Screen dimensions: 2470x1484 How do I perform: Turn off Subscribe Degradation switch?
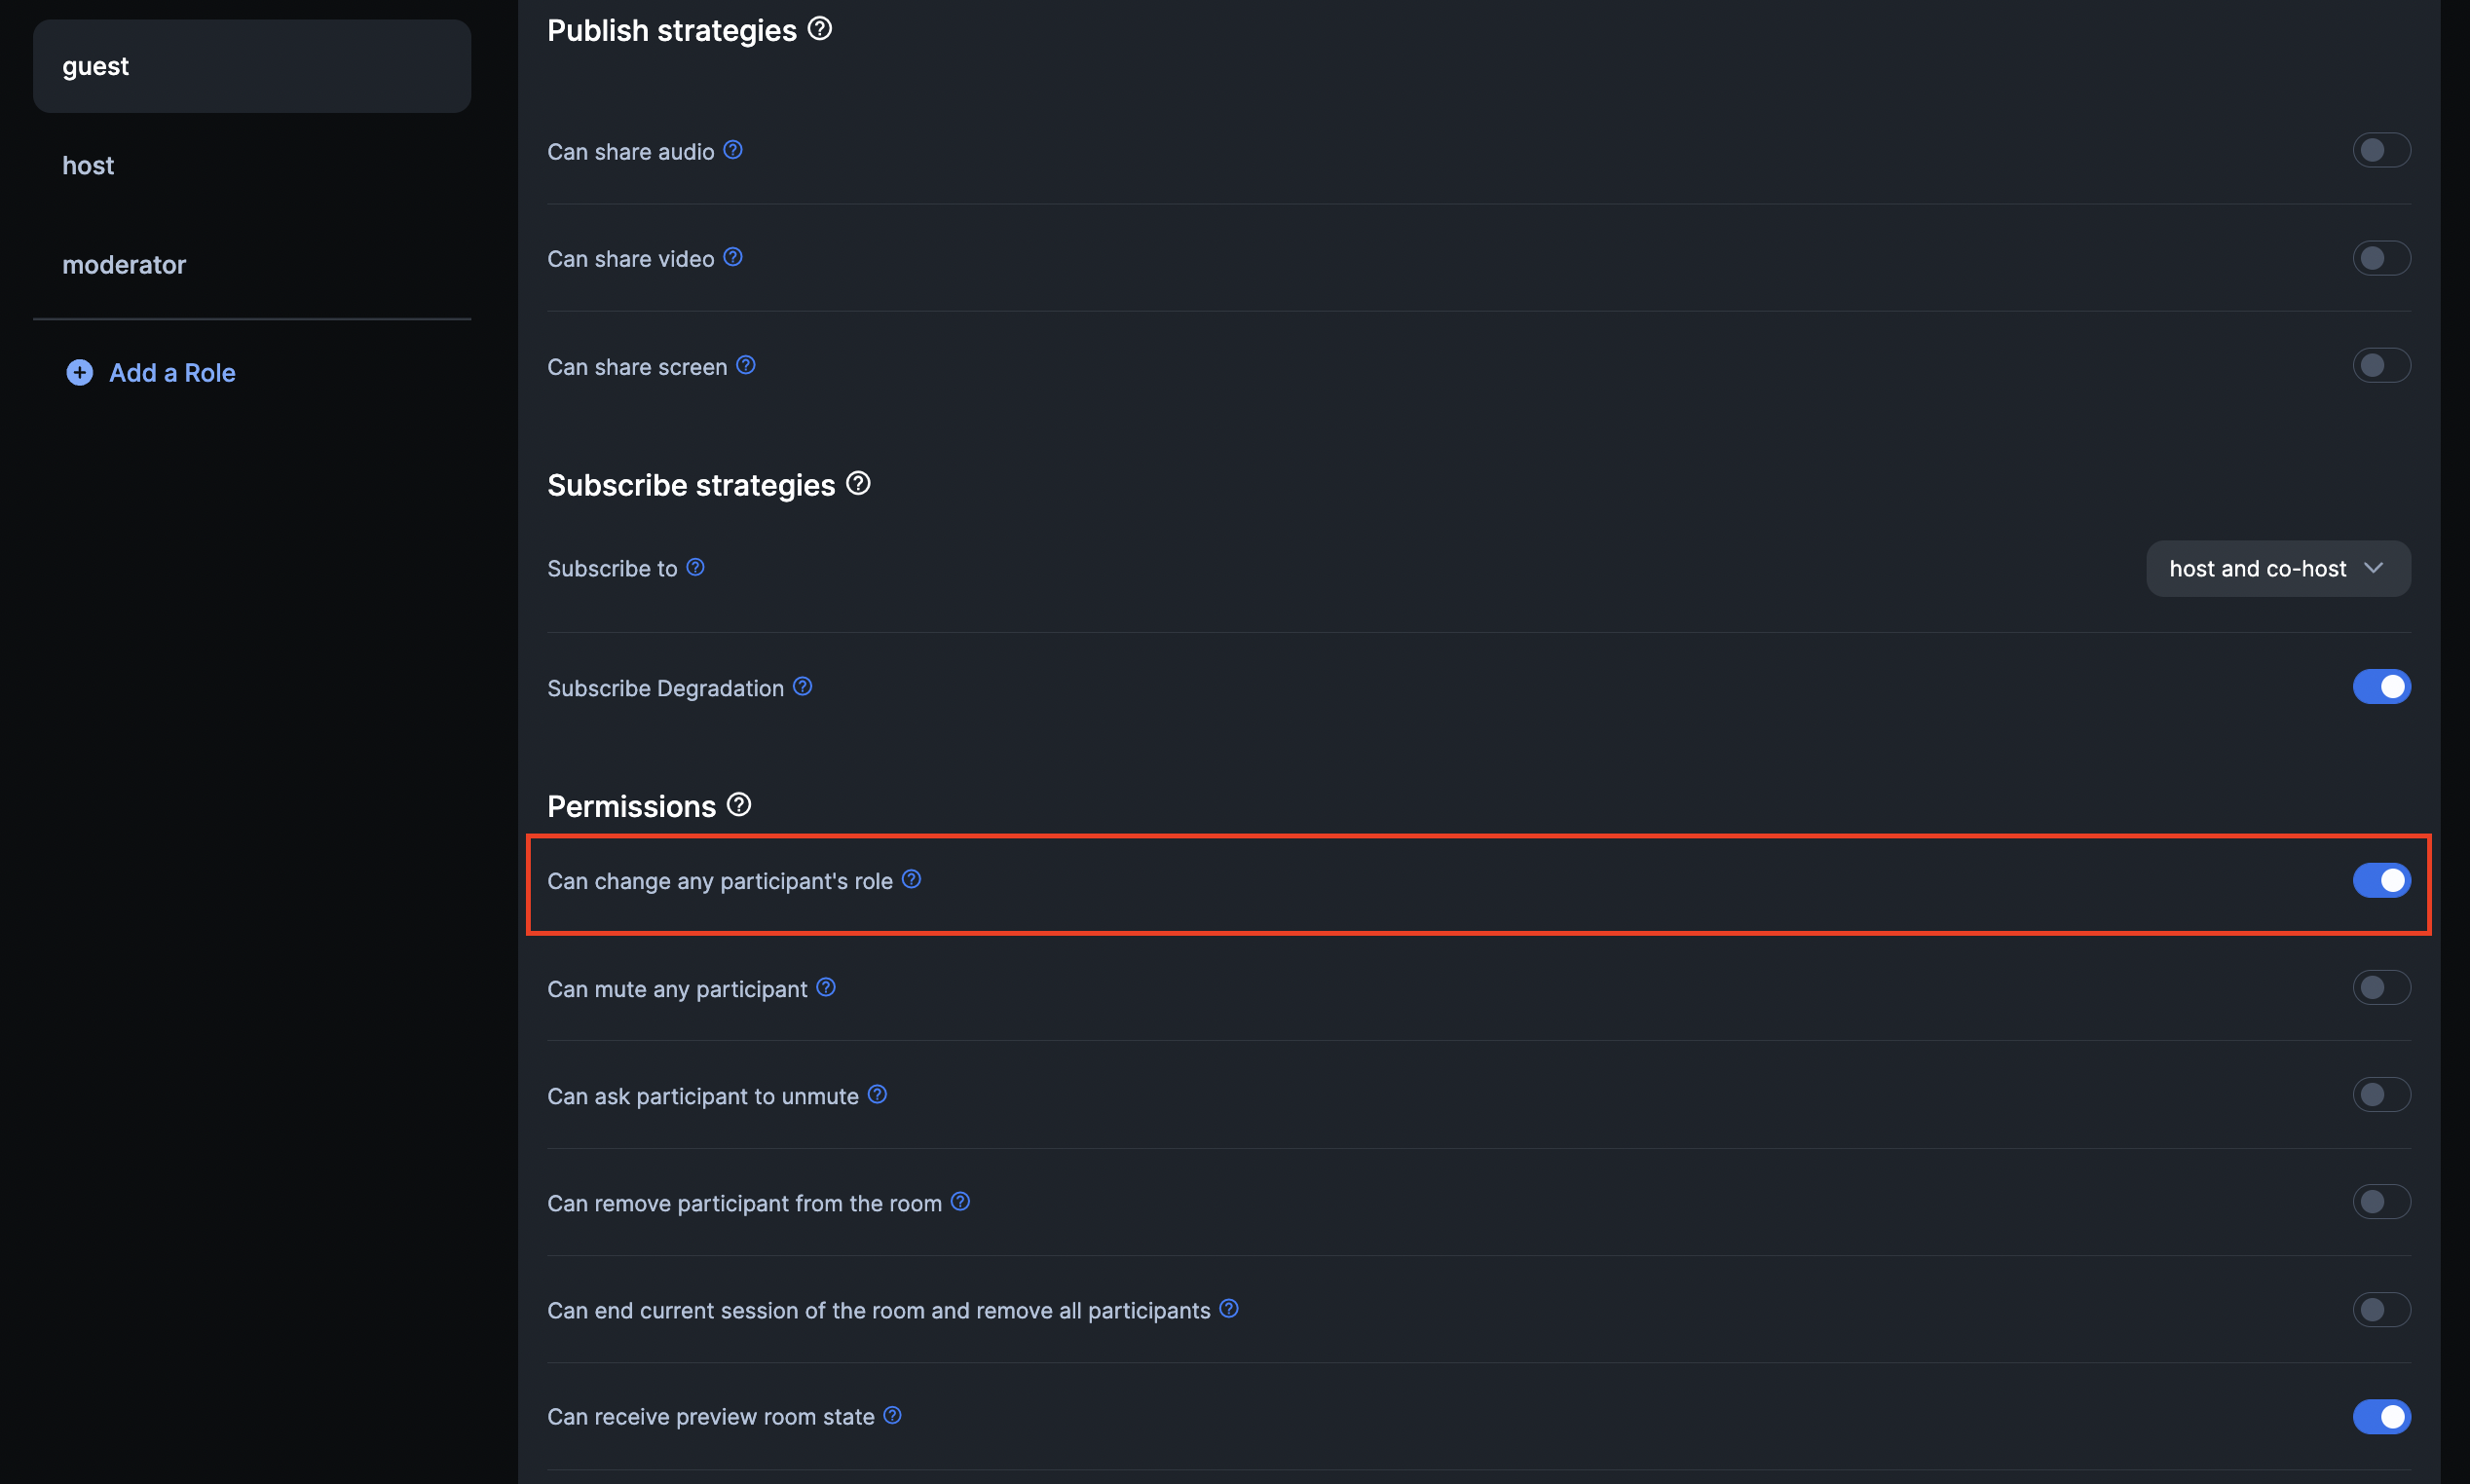[x=2381, y=687]
